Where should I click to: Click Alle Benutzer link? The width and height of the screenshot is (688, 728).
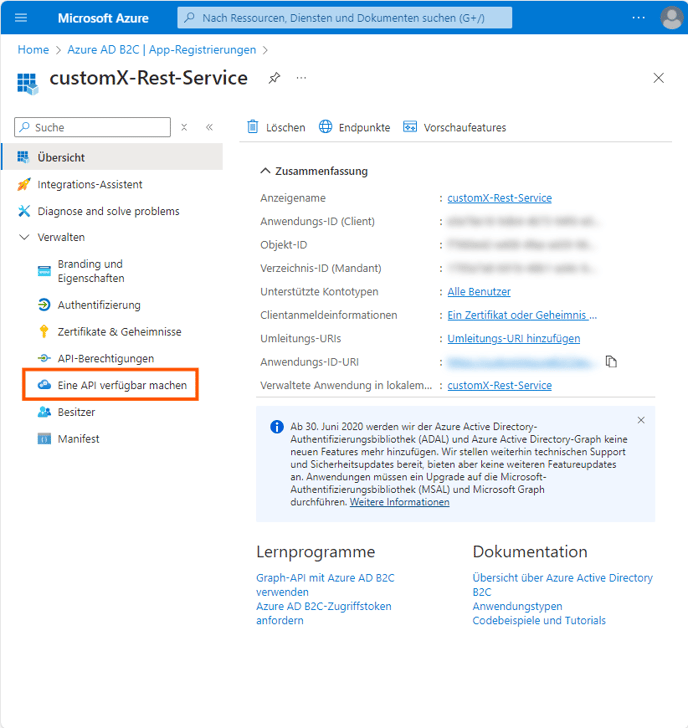(479, 292)
